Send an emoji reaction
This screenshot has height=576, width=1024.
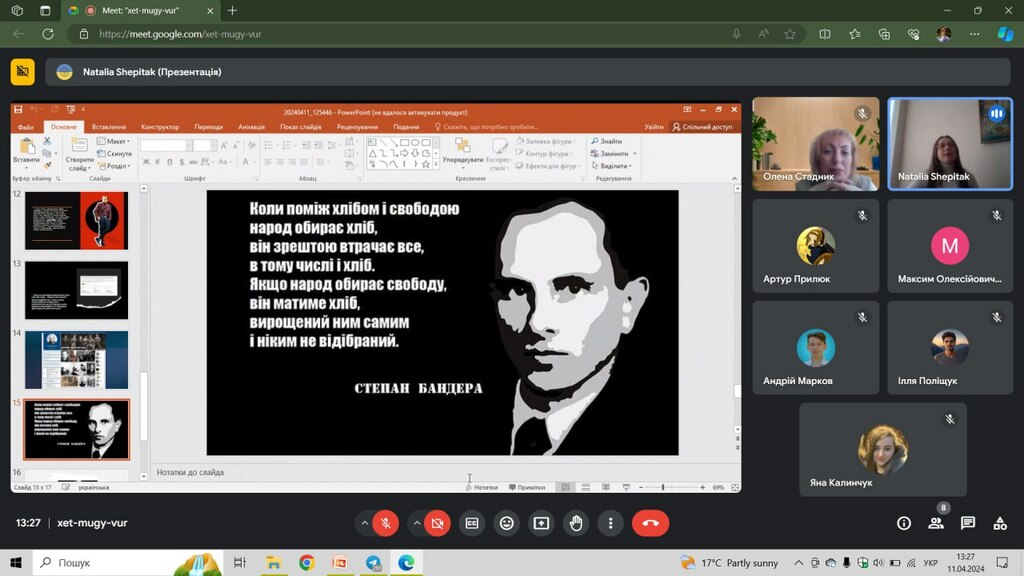coord(506,523)
